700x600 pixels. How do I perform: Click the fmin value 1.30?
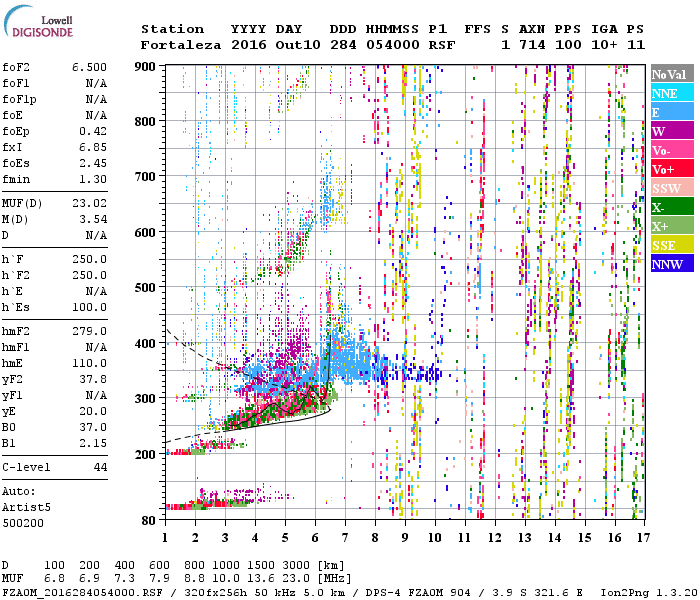point(93,179)
